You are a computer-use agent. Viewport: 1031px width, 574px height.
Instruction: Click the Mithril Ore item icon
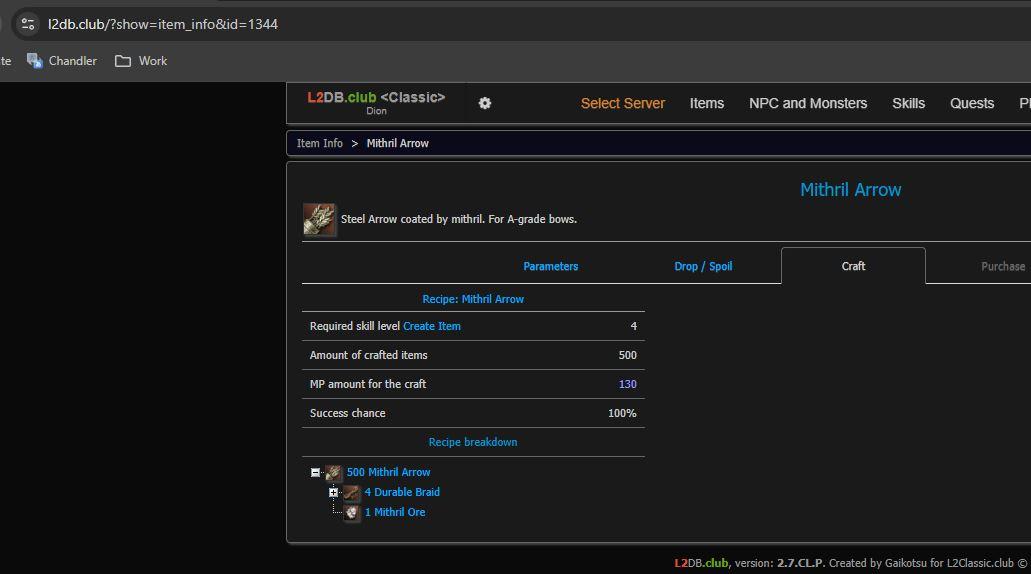pos(352,513)
